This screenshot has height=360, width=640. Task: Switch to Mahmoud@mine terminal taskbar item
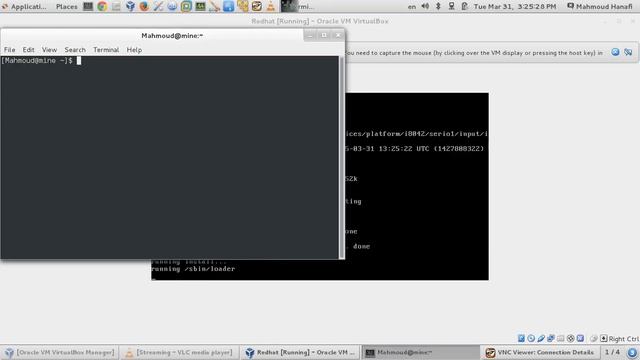point(420,352)
